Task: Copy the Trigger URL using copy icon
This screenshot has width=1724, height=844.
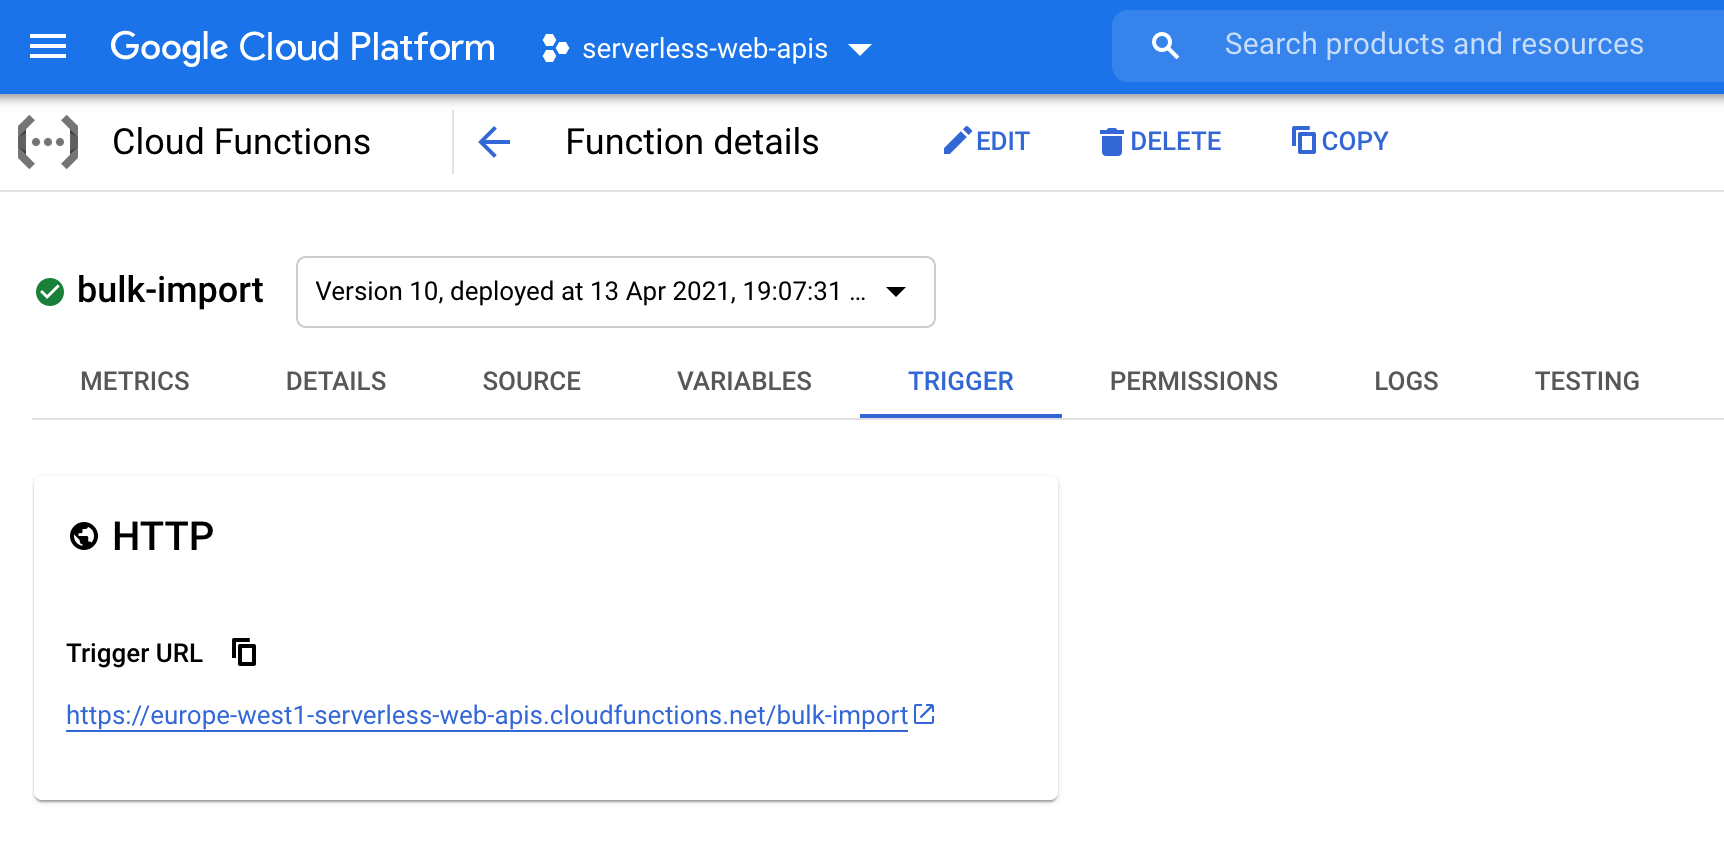Action: click(242, 651)
